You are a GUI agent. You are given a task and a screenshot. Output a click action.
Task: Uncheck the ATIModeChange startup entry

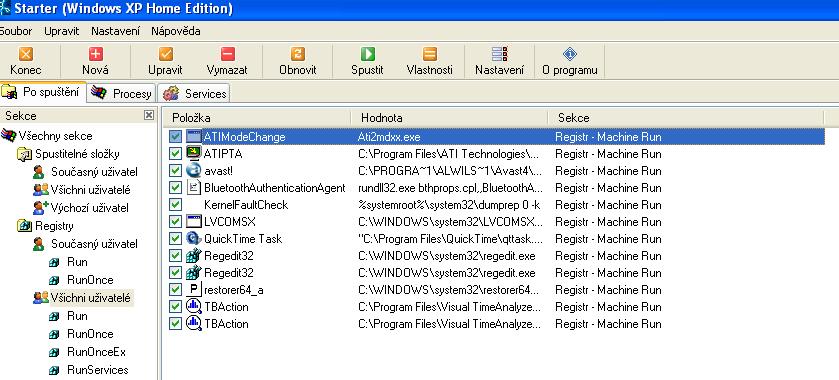click(175, 136)
